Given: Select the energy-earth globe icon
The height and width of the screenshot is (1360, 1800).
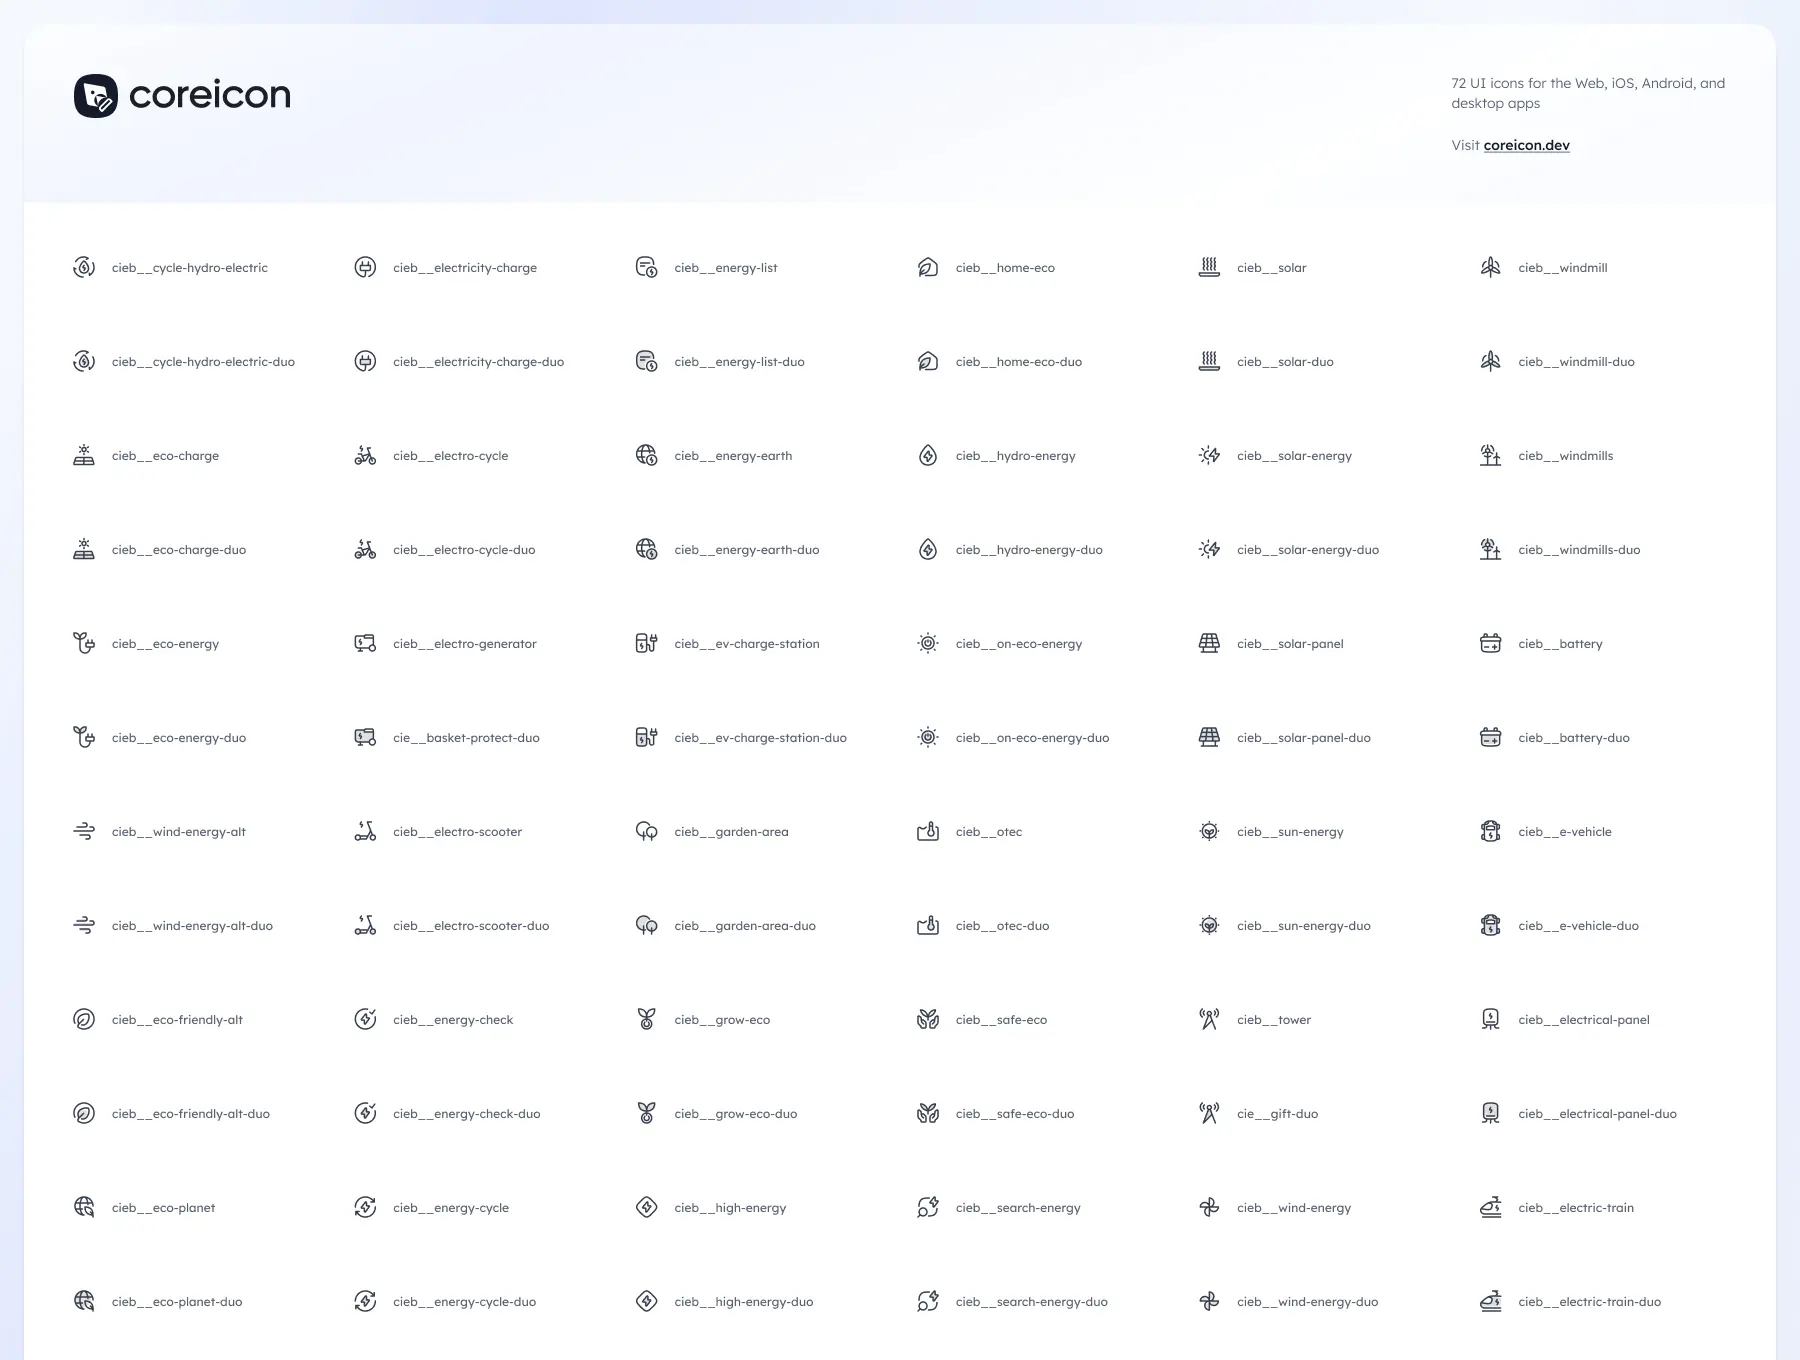Looking at the screenshot, I should point(647,456).
